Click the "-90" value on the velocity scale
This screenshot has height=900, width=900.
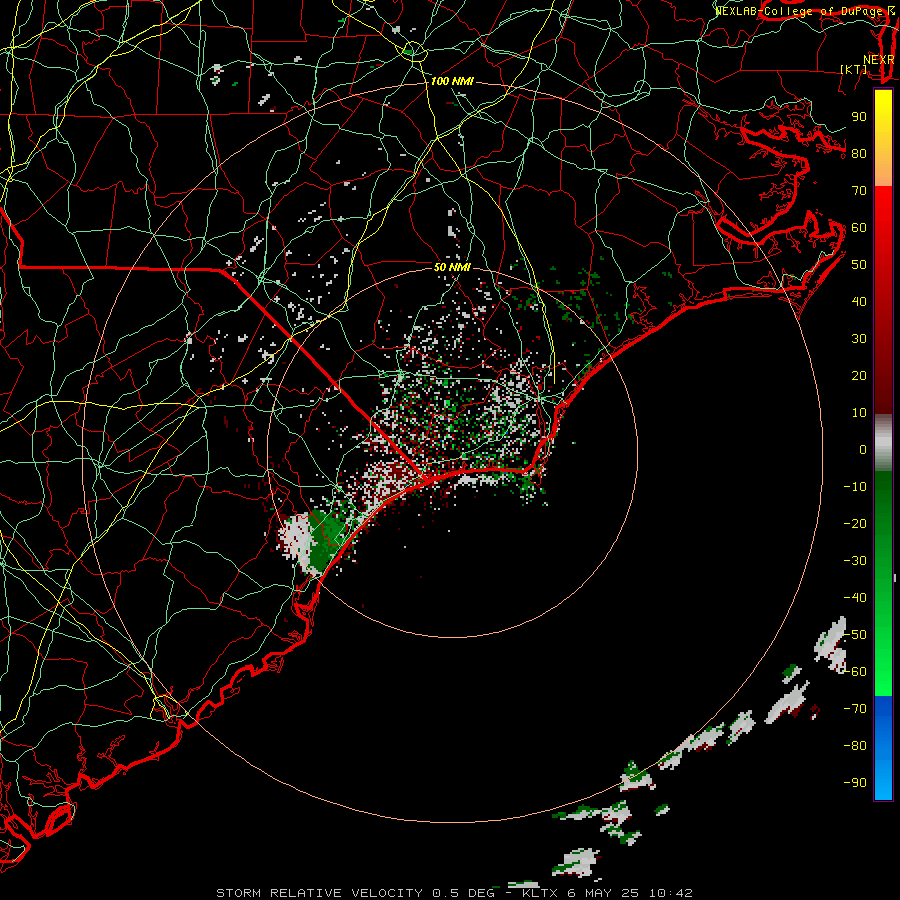tap(855, 783)
